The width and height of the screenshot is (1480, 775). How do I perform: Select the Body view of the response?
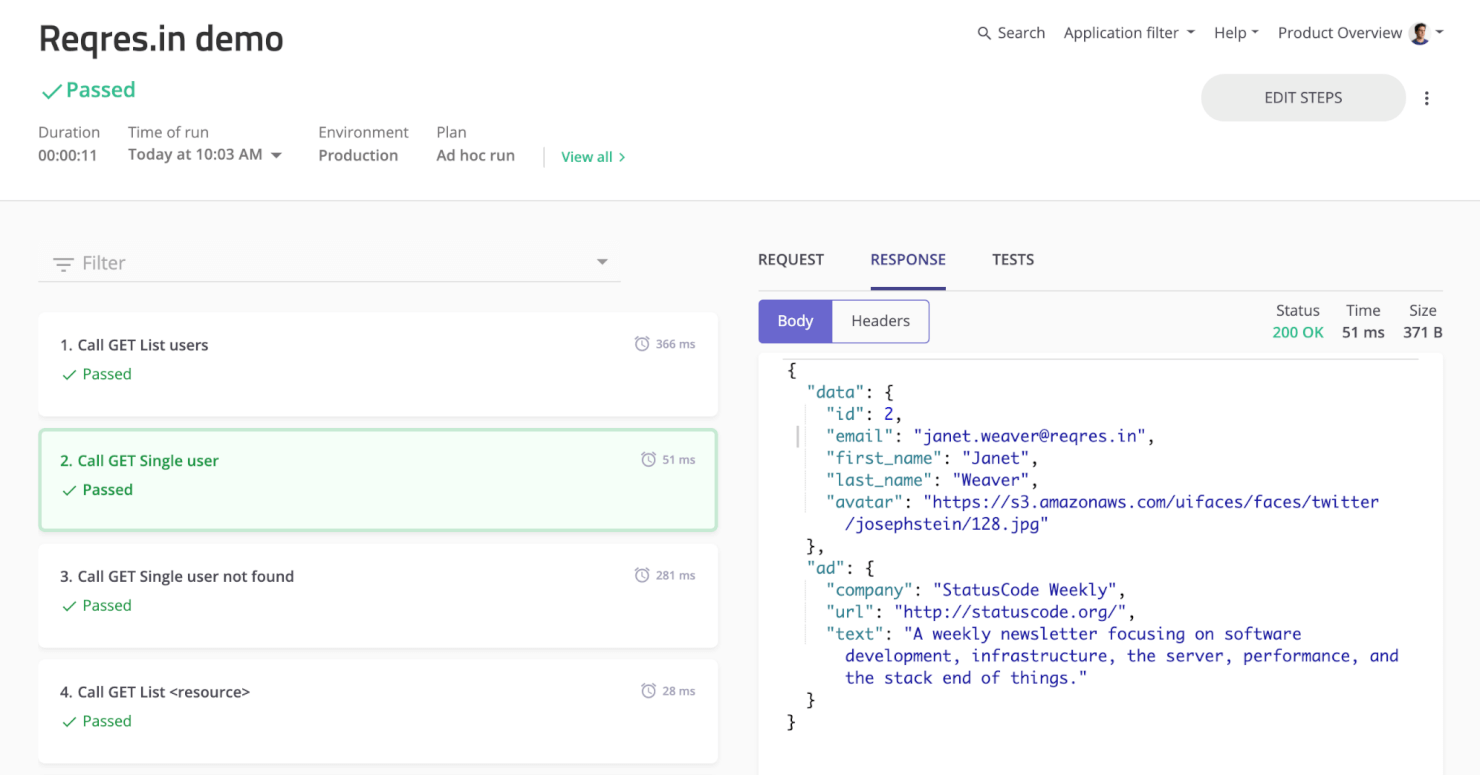795,321
